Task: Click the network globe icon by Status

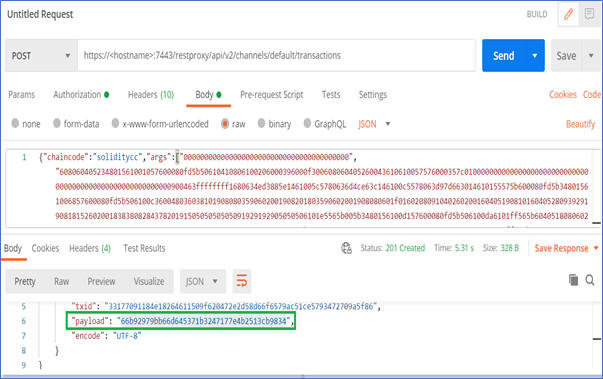Action: coord(346,248)
